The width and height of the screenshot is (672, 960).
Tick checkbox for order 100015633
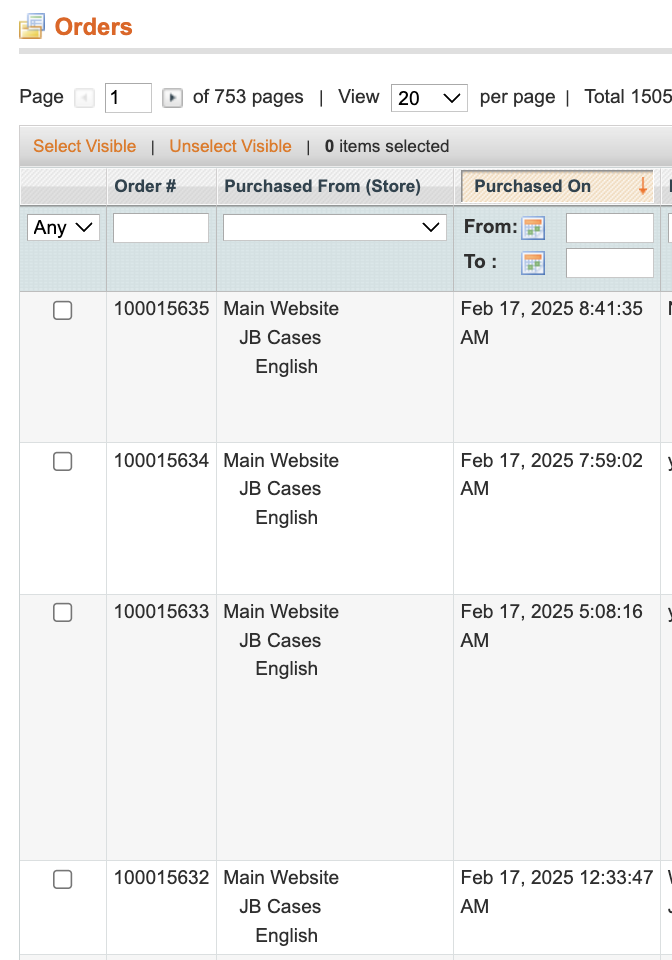[x=62, y=613]
